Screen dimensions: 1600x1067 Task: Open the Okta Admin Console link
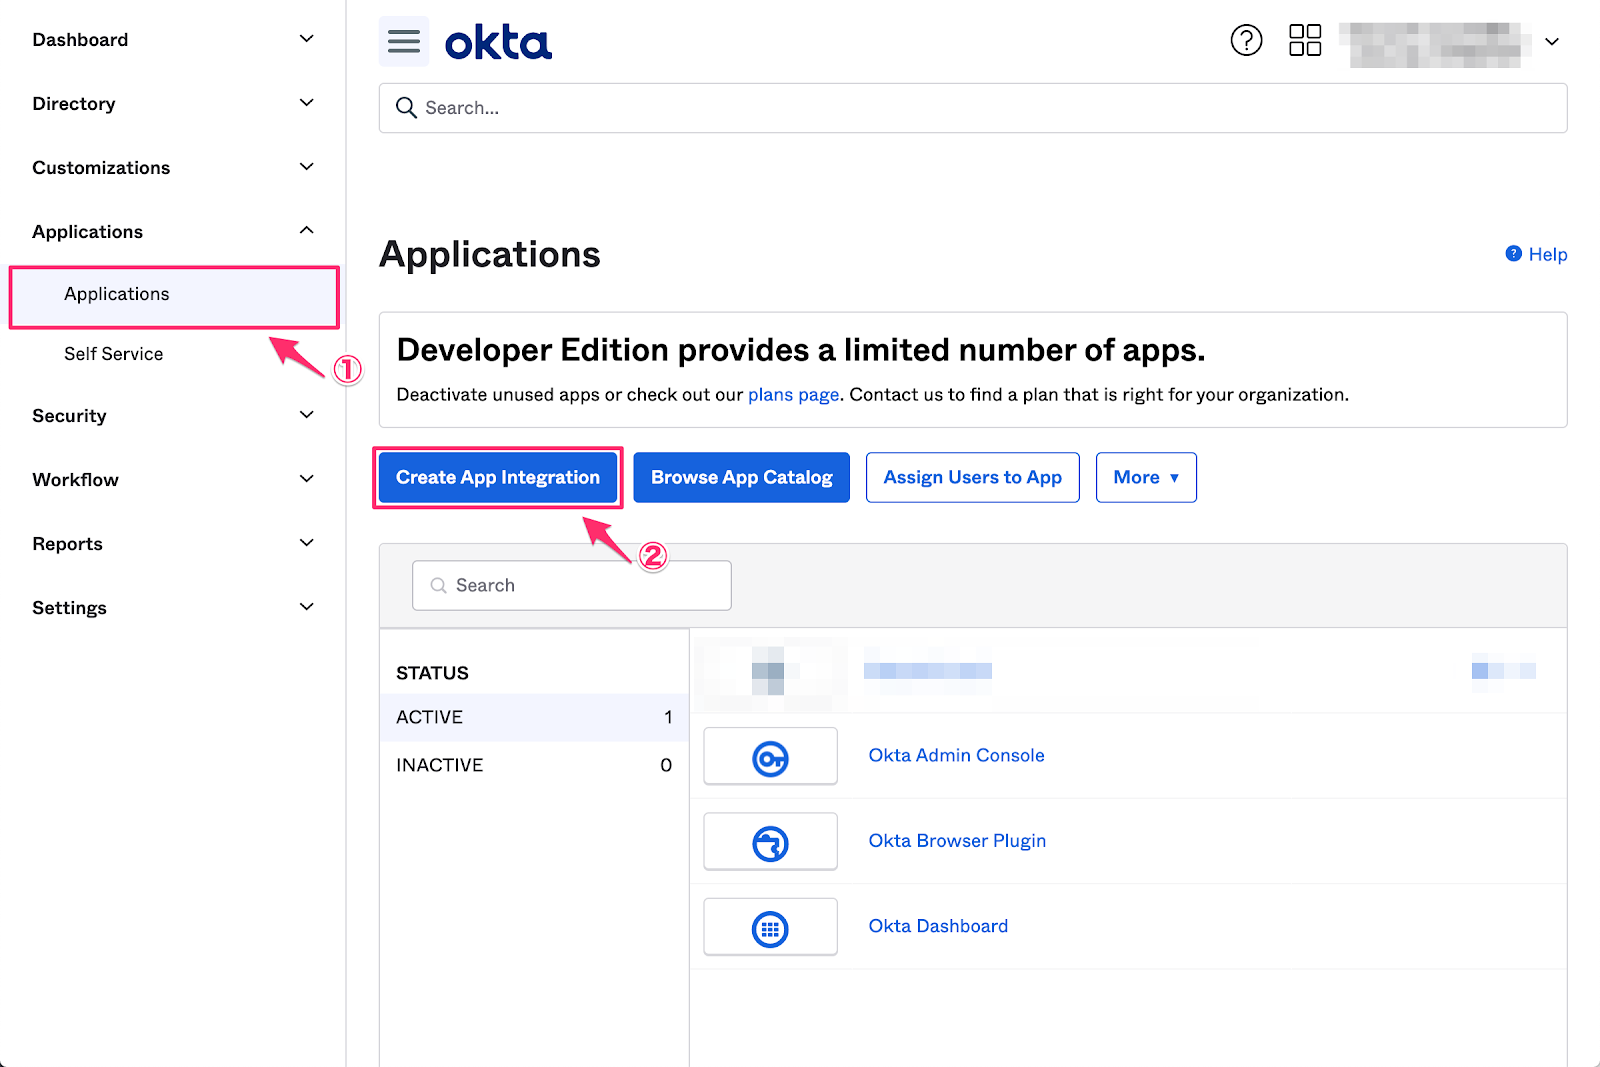coord(956,756)
